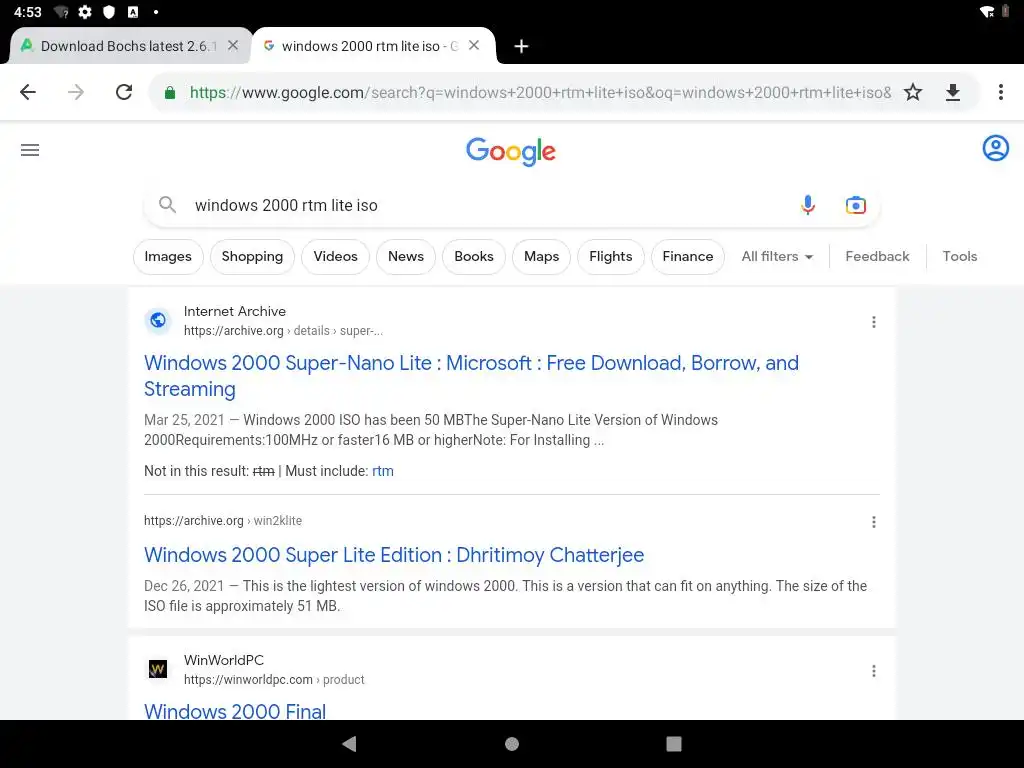Click the Must include rtm link
Image resolution: width=1024 pixels, height=768 pixels.
(383, 471)
